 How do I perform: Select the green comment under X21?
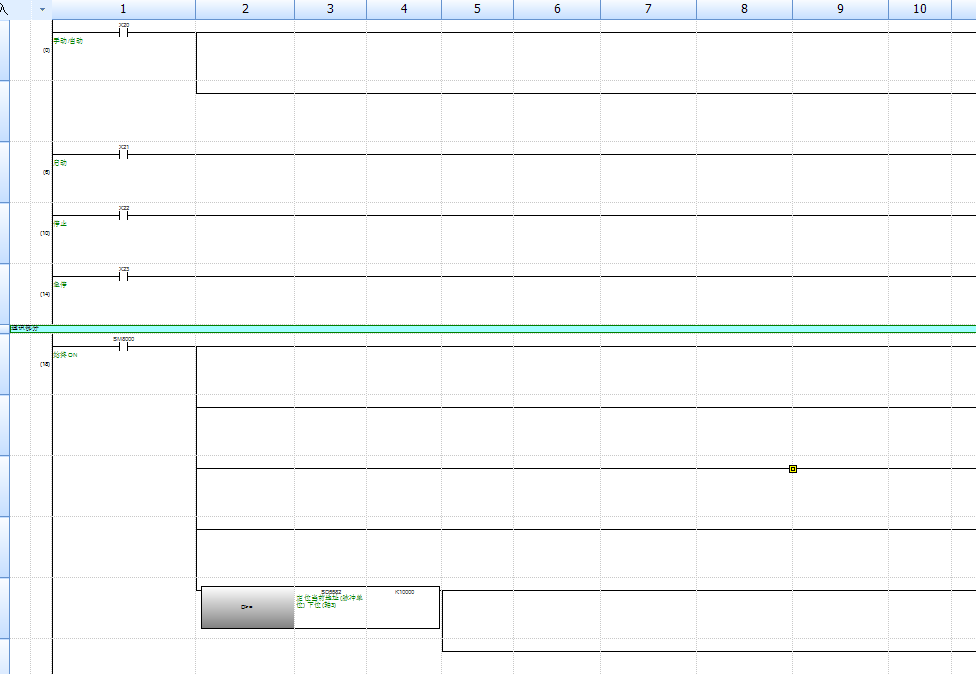(x=60, y=163)
